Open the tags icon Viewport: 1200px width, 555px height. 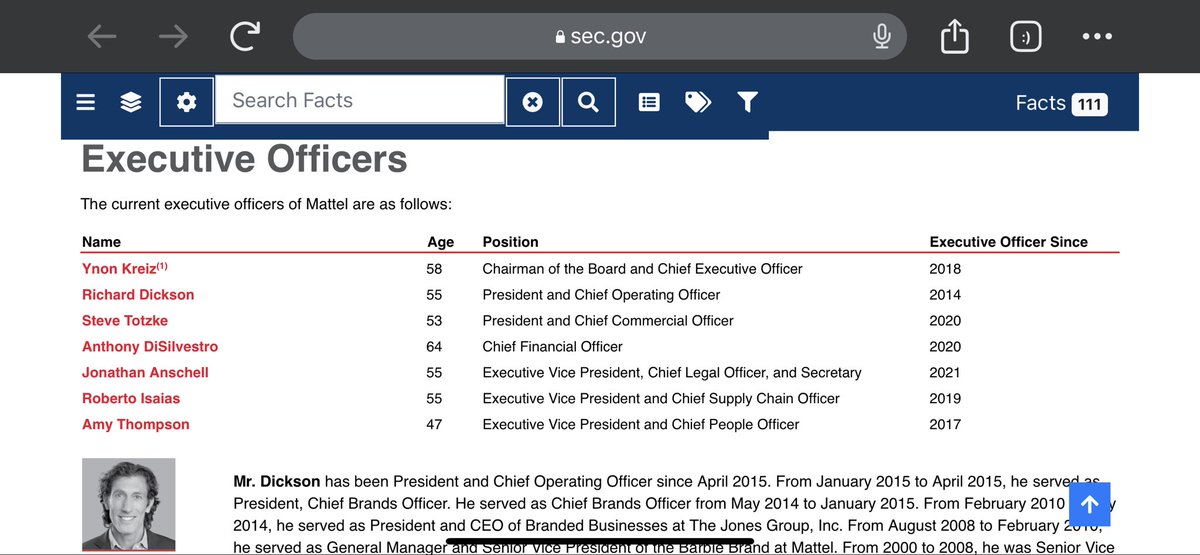click(698, 102)
